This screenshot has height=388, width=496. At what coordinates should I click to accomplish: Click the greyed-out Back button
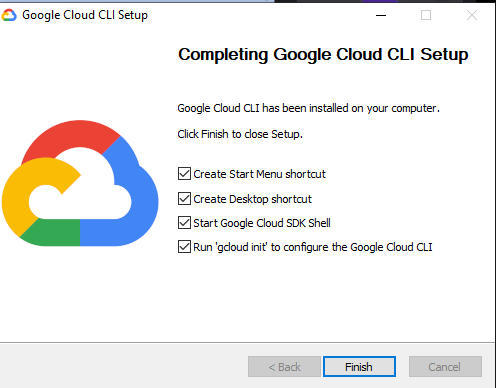click(x=284, y=367)
